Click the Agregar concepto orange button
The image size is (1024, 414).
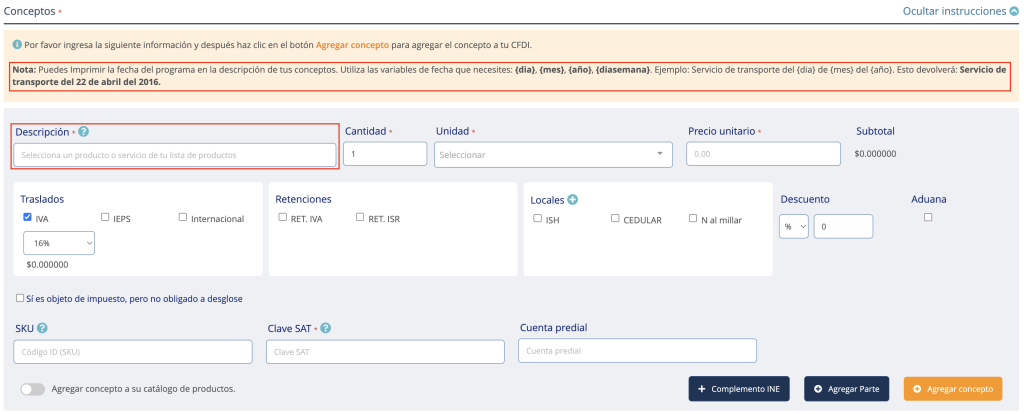click(952, 389)
